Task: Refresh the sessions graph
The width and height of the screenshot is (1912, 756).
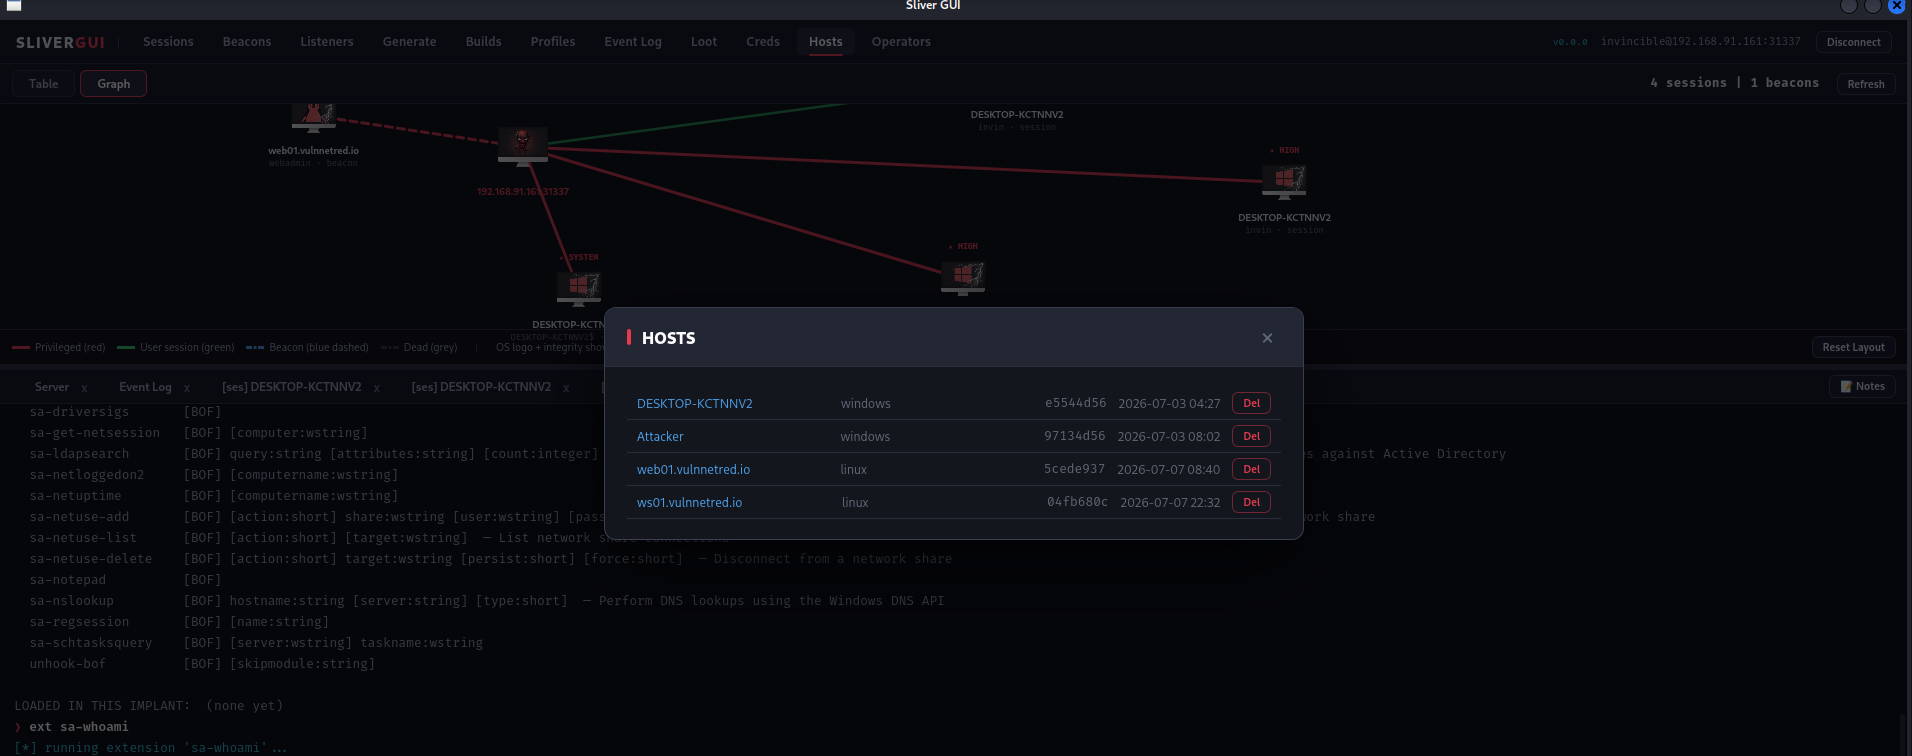Action: coord(1866,84)
